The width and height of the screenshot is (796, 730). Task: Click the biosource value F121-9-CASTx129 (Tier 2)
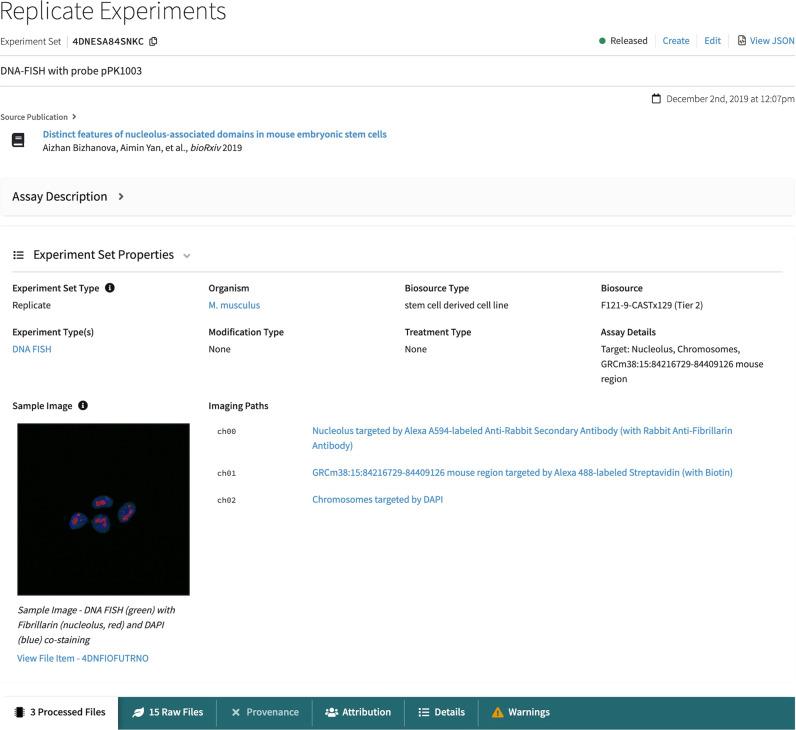pos(652,305)
